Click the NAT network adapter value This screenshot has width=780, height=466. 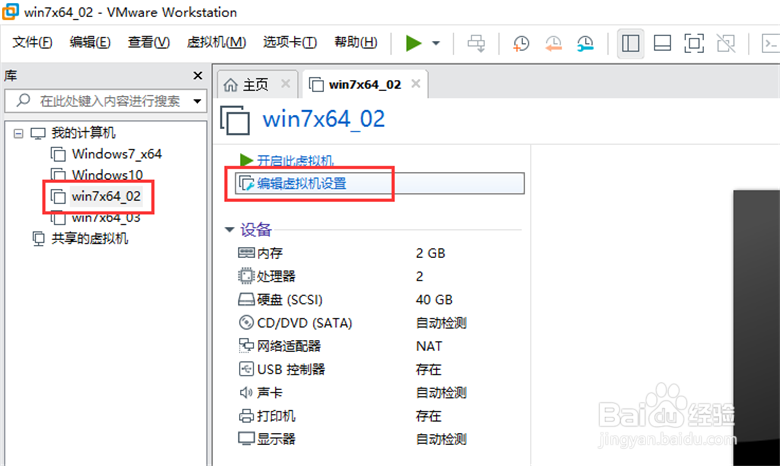tap(429, 346)
